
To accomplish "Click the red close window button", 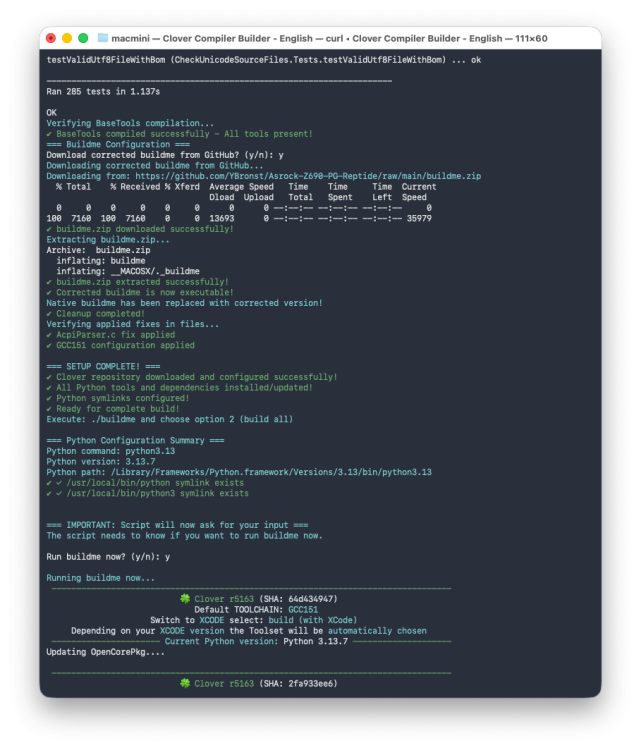I will (51, 38).
